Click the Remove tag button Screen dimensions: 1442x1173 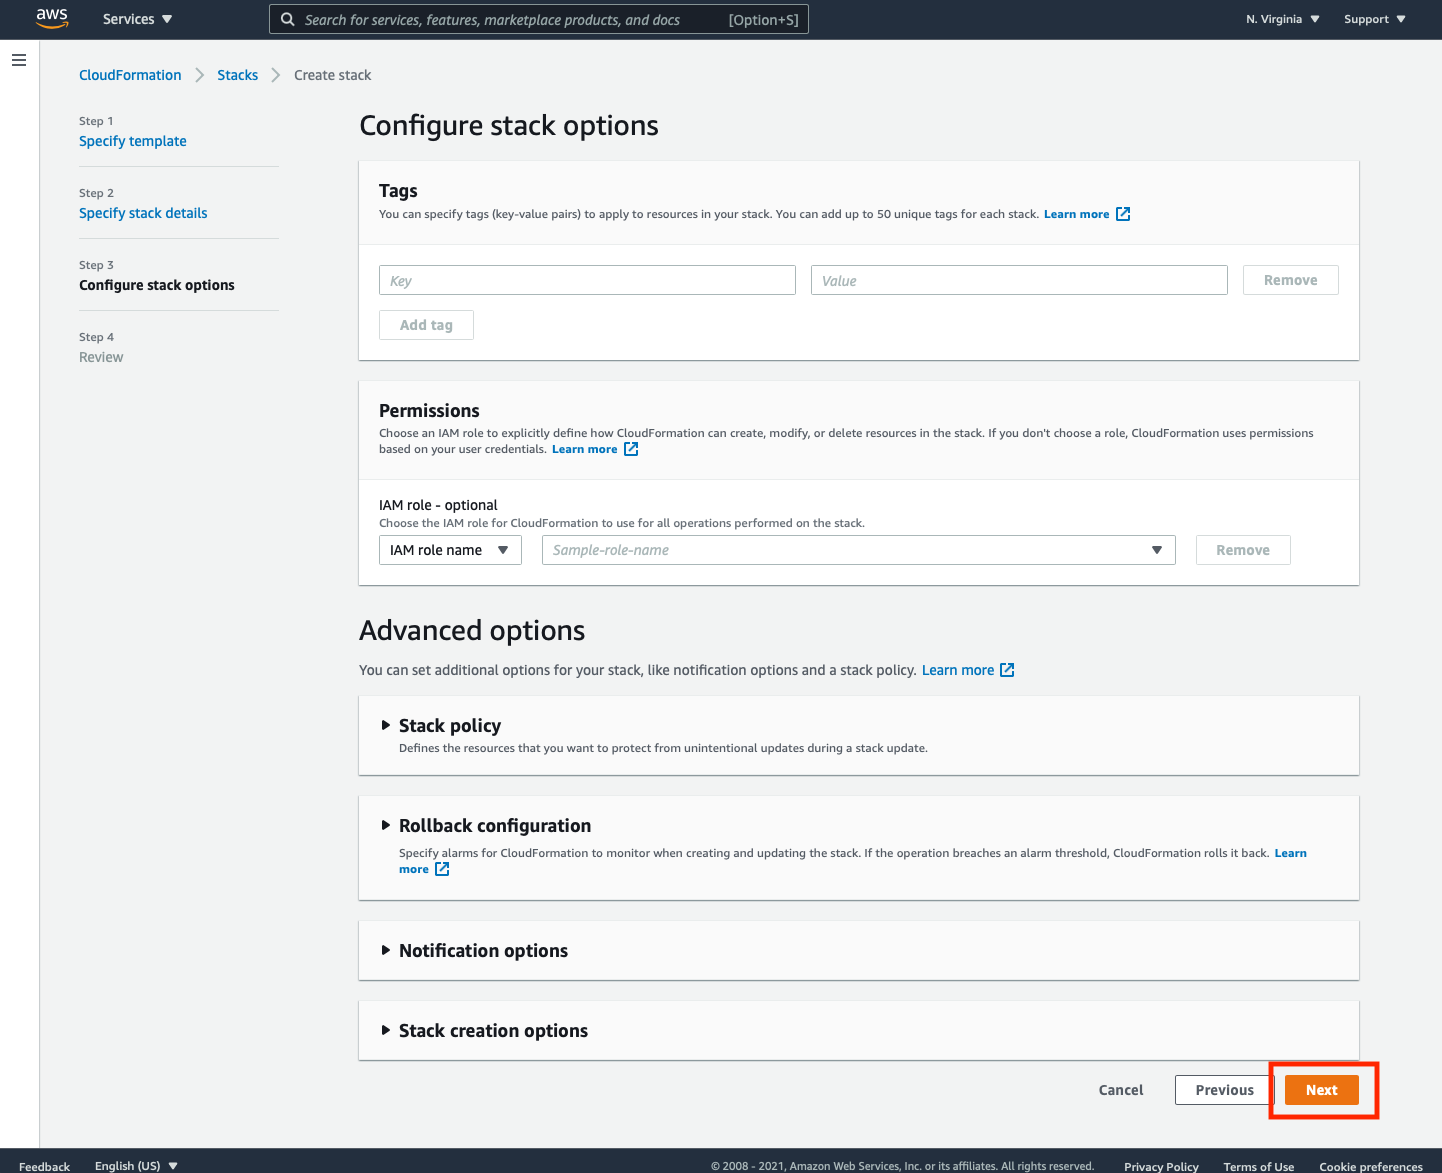pyautogui.click(x=1290, y=280)
